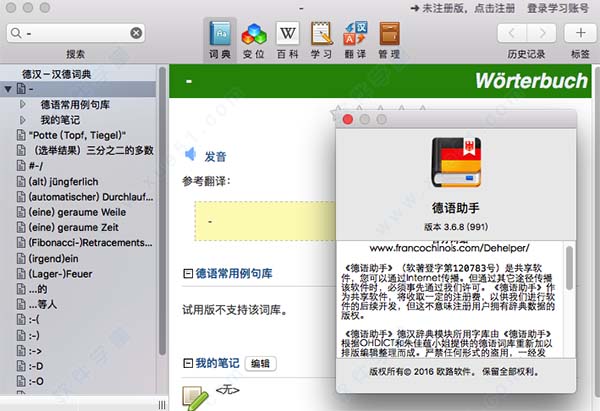The width and height of the screenshot is (600, 411).
Task: Click the document icon beside (Lager-)Feuer
Action: (x=21, y=274)
